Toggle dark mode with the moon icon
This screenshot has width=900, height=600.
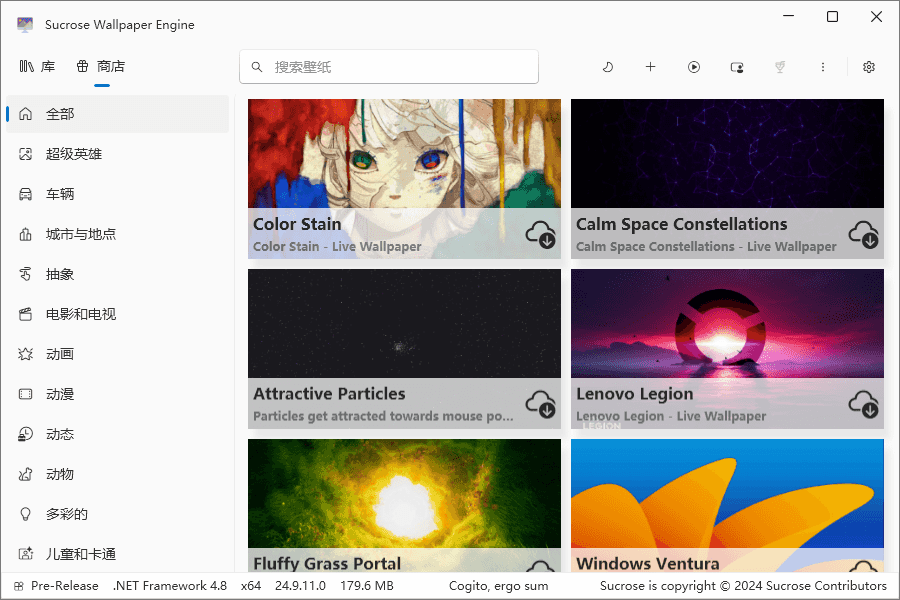click(x=607, y=67)
